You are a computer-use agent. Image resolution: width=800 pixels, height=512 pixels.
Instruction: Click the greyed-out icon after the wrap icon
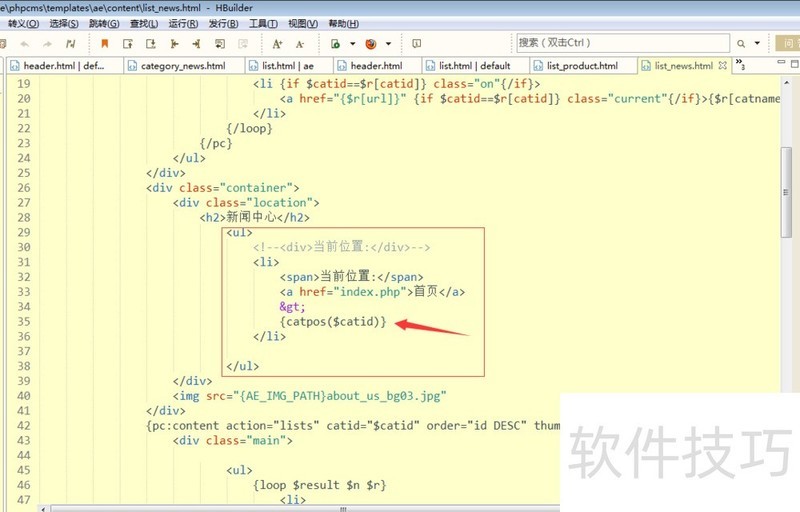point(243,44)
